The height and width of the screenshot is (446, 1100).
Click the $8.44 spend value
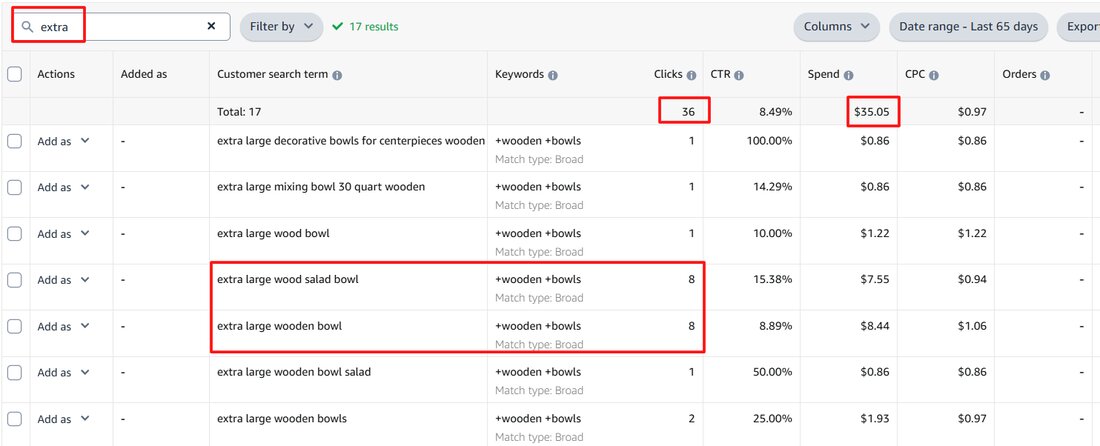(x=875, y=325)
